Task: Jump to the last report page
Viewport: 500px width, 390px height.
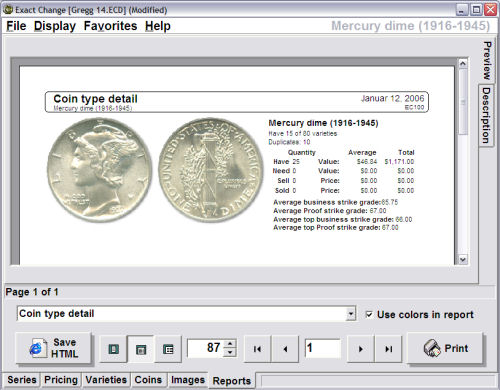Action: tap(388, 349)
